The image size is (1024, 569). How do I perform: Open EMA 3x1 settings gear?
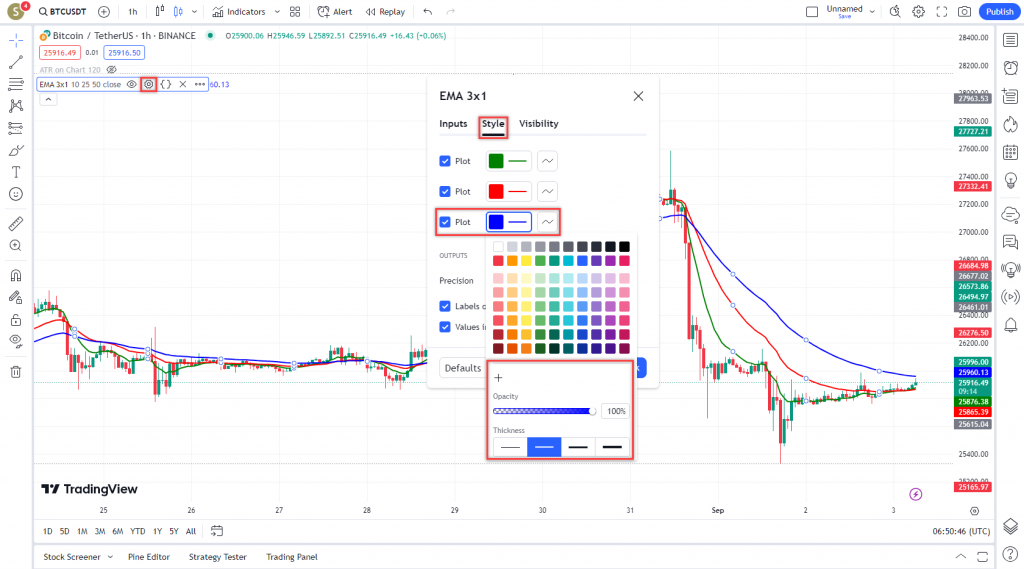[x=149, y=84]
